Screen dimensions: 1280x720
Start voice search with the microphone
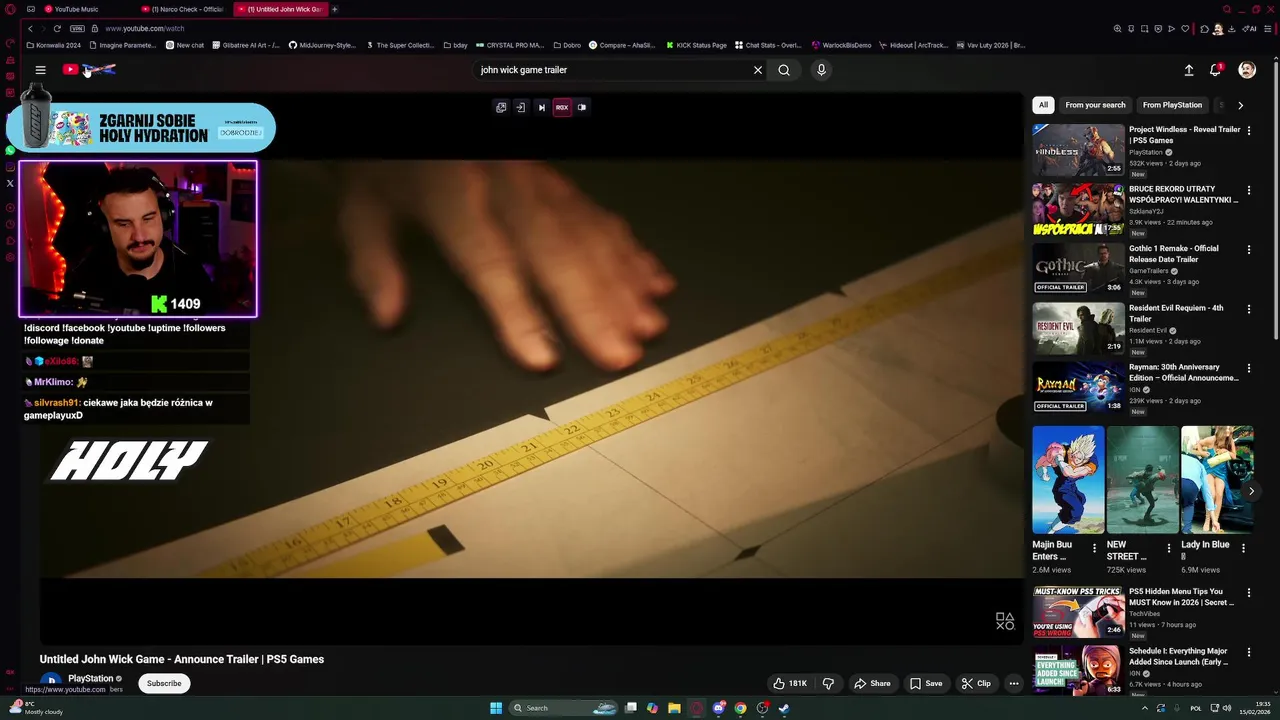[821, 70]
